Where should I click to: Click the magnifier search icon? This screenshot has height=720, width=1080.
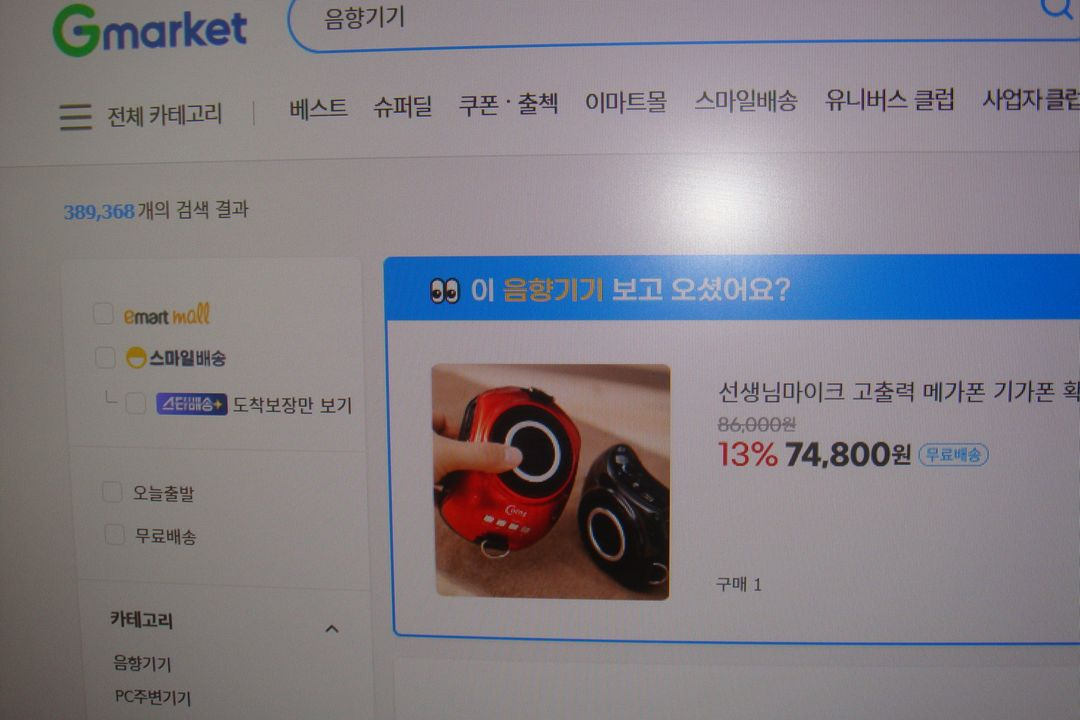click(x=1057, y=8)
